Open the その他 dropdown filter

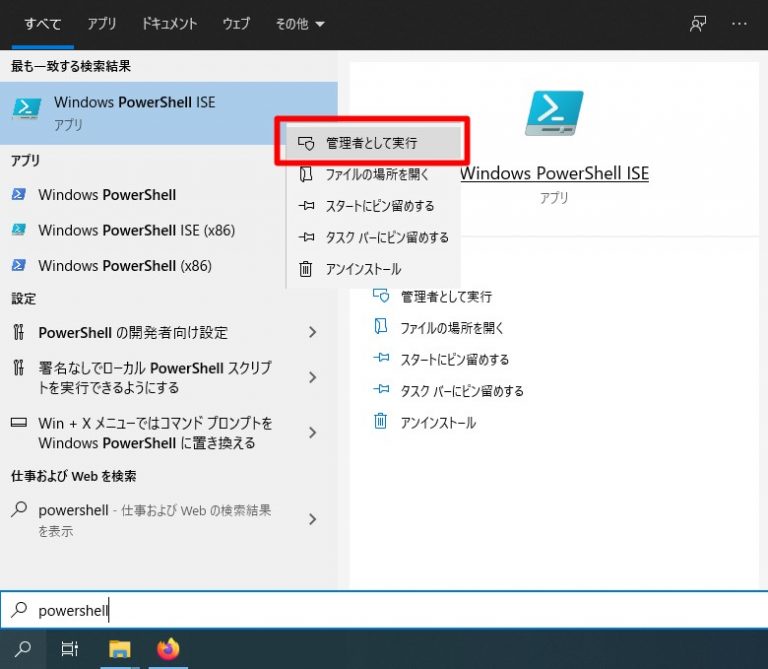(300, 24)
